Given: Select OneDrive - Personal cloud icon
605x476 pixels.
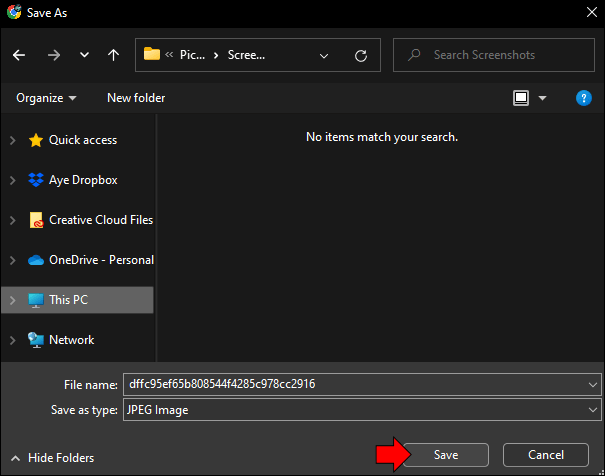Looking at the screenshot, I should click(36, 260).
